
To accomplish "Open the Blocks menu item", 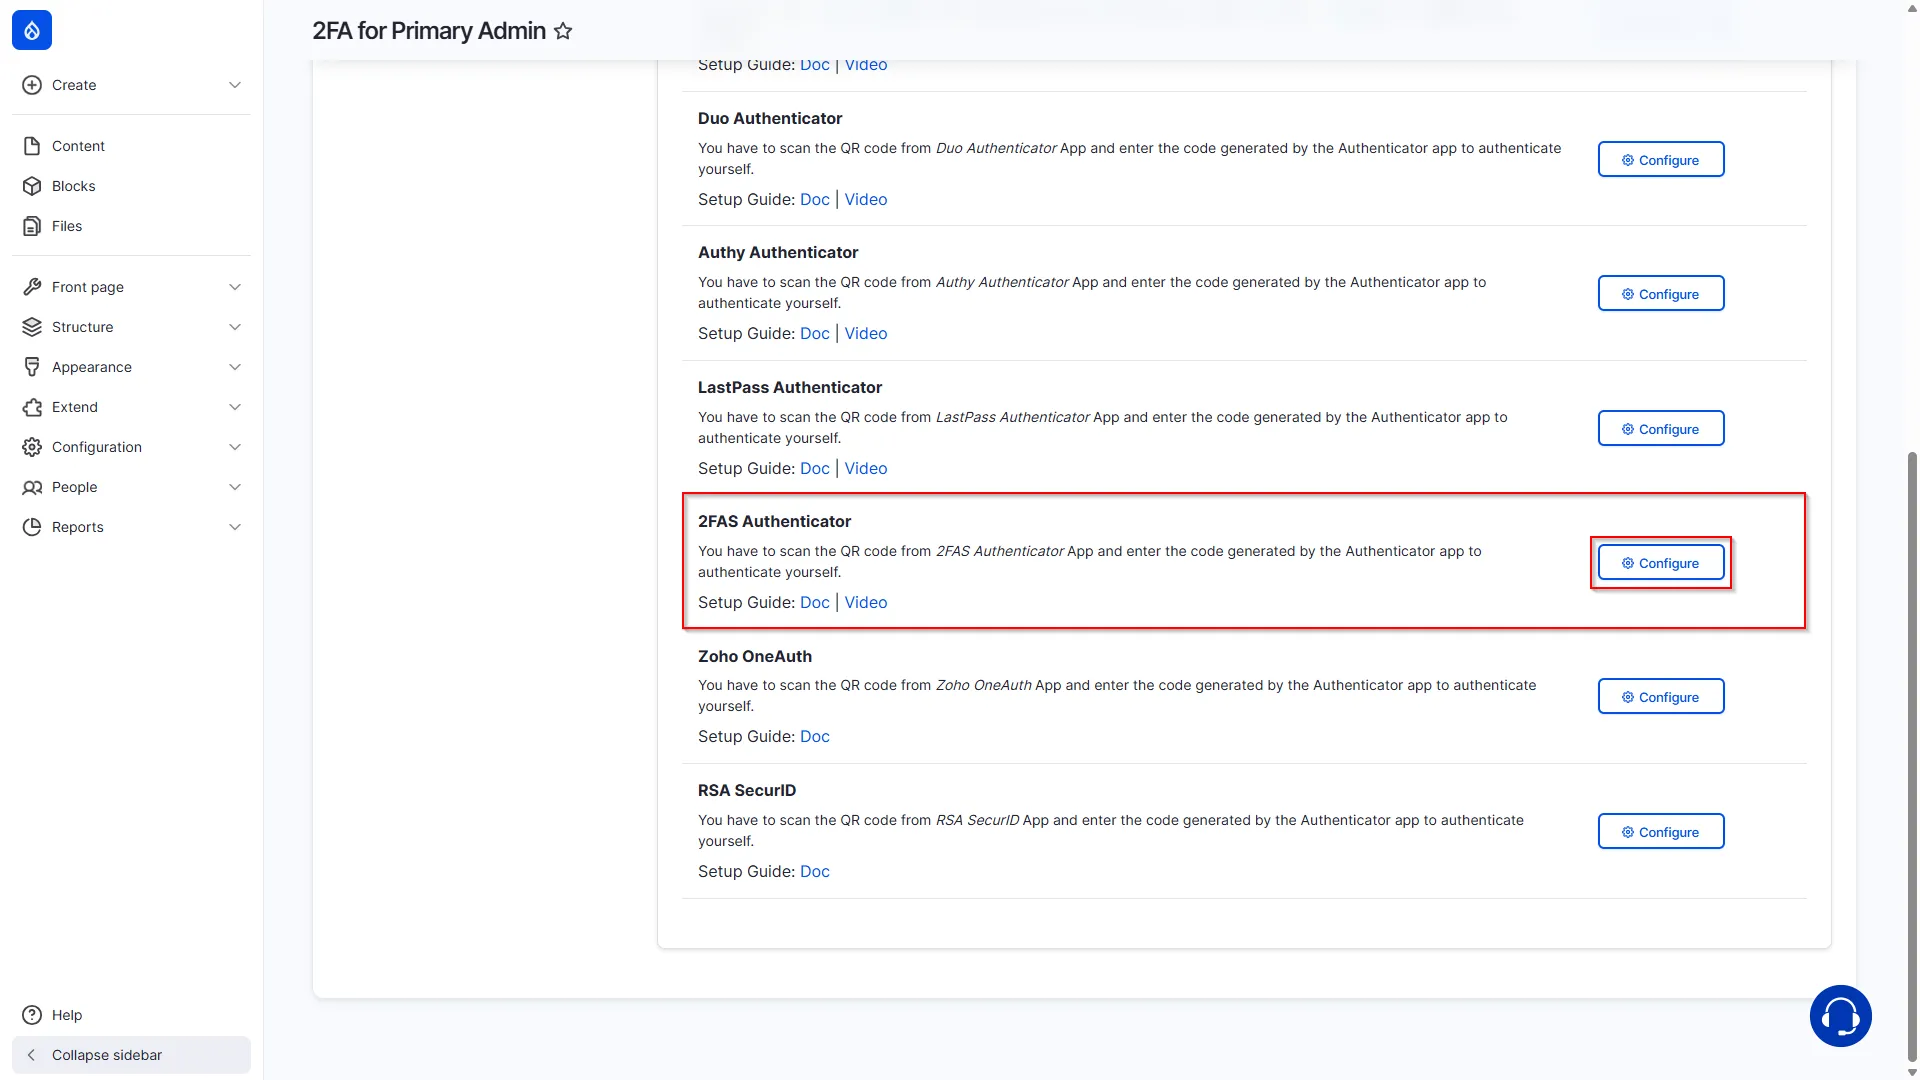I will point(131,186).
